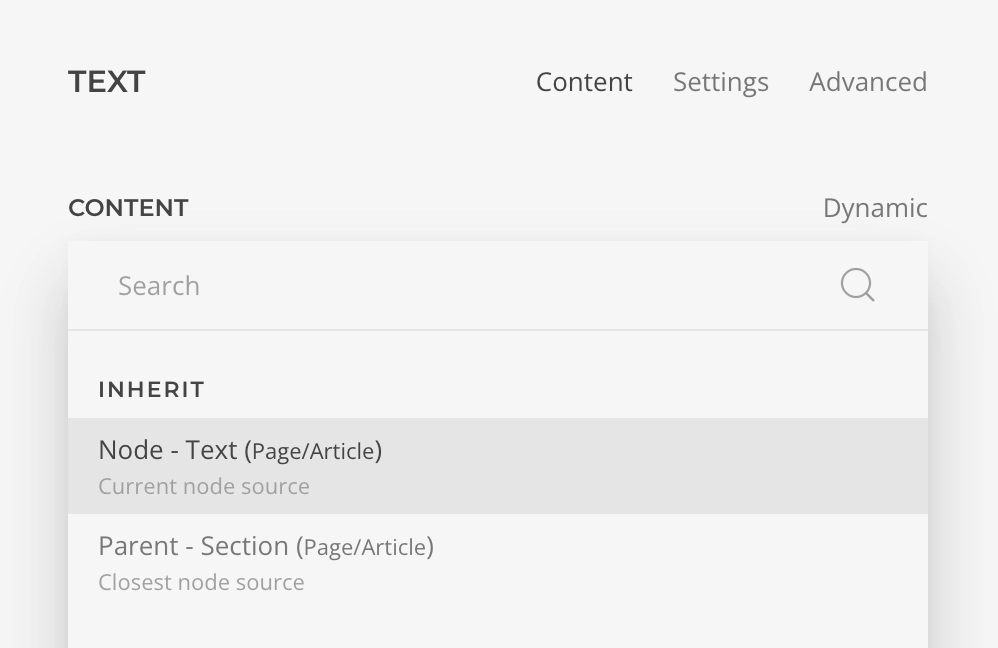Image resolution: width=998 pixels, height=648 pixels.
Task: Click blank header space between TEXT and Content
Action: click(x=340, y=82)
